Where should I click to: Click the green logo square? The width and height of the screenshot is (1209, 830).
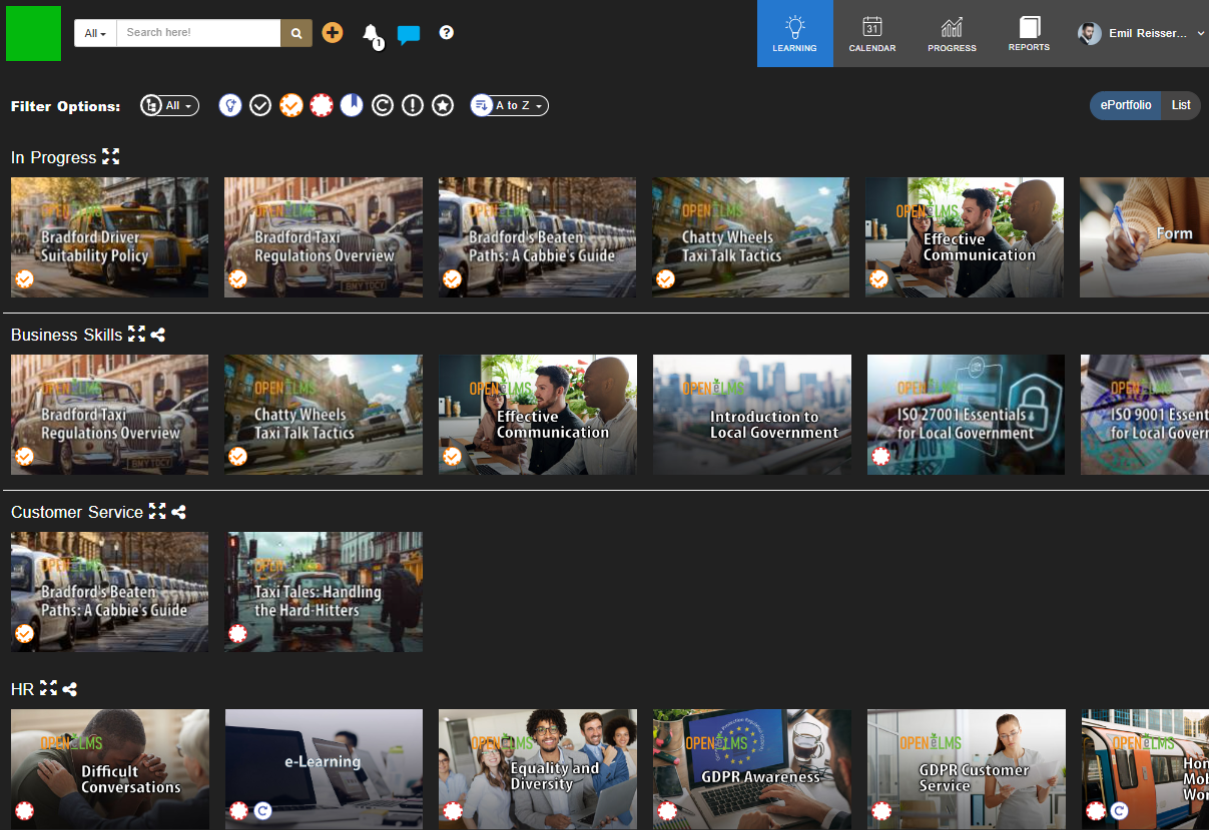click(33, 33)
